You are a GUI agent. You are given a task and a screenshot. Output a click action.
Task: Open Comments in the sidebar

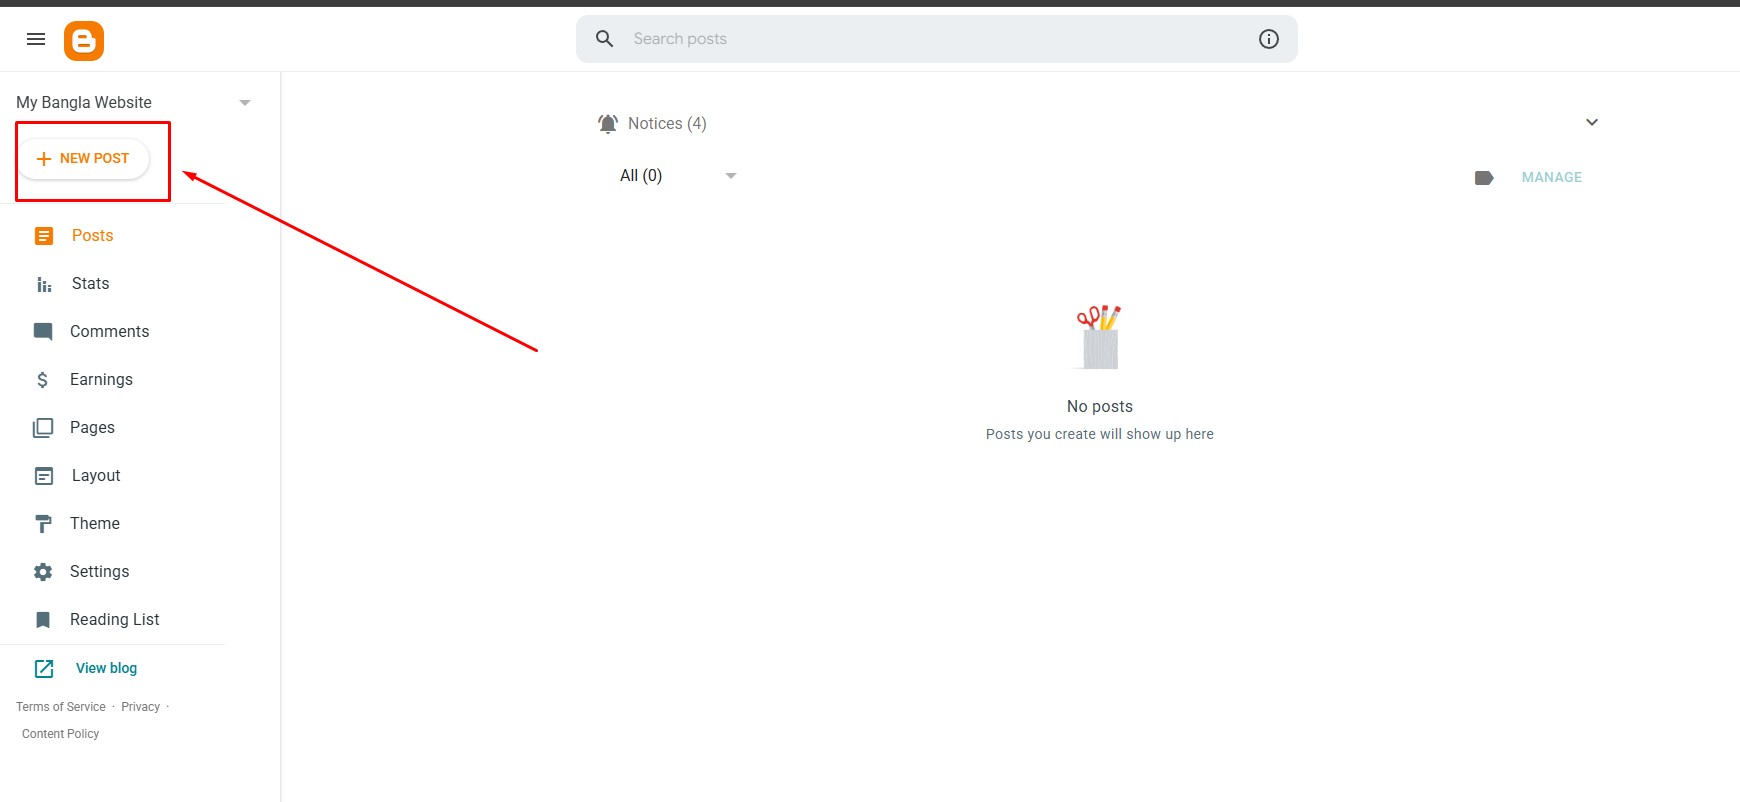tap(109, 332)
